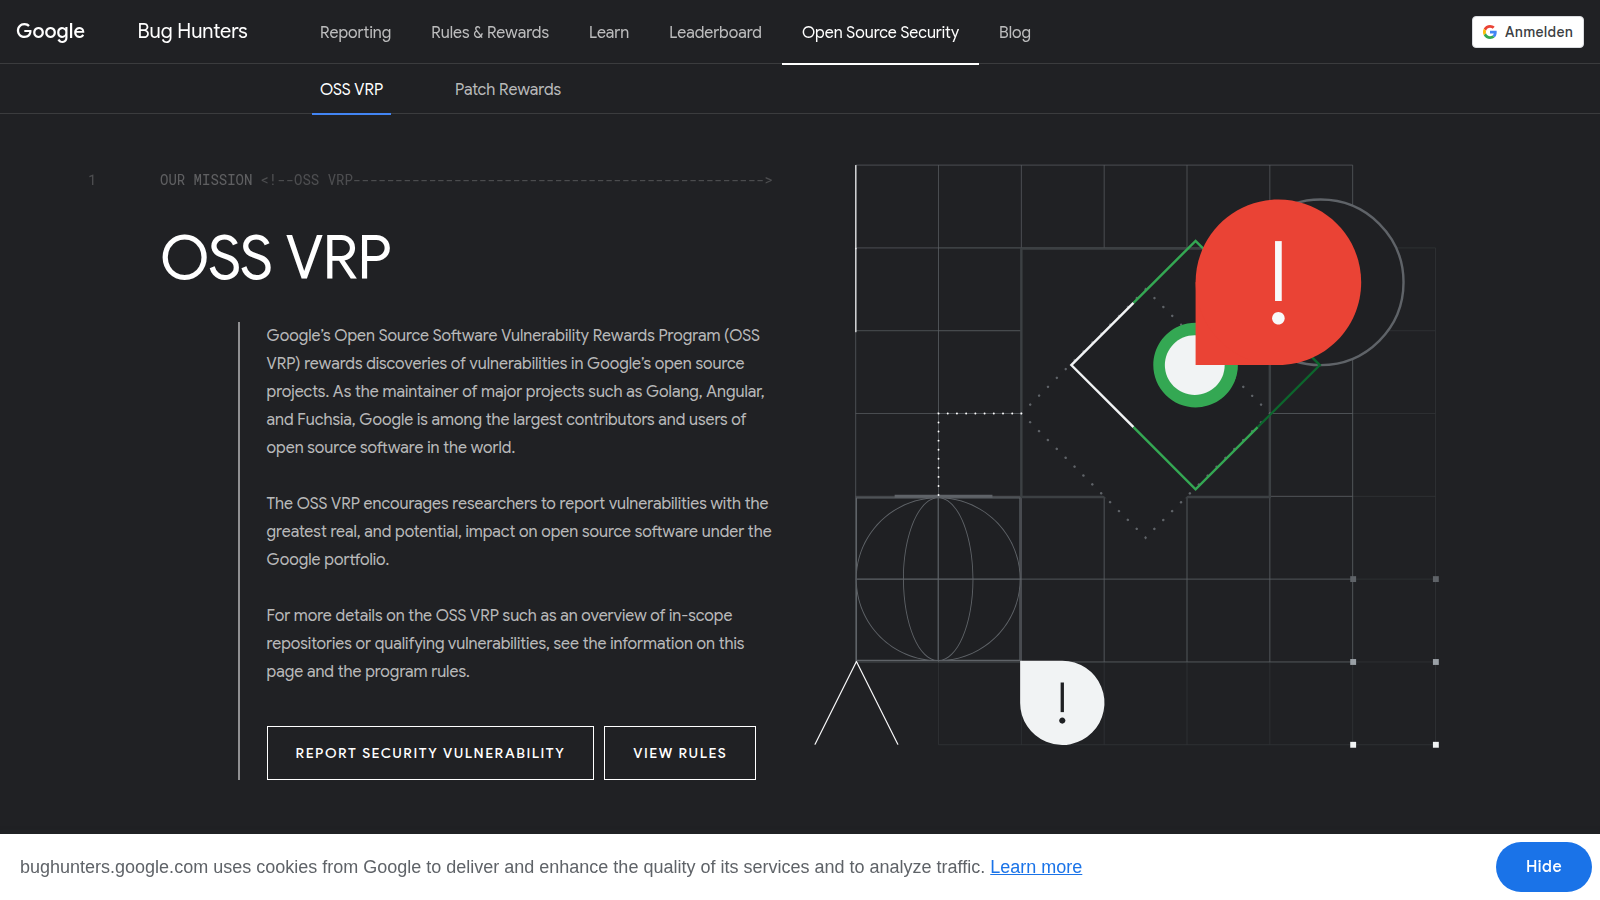
Task: Switch to the OSS VRP subtab
Action: [x=351, y=89]
